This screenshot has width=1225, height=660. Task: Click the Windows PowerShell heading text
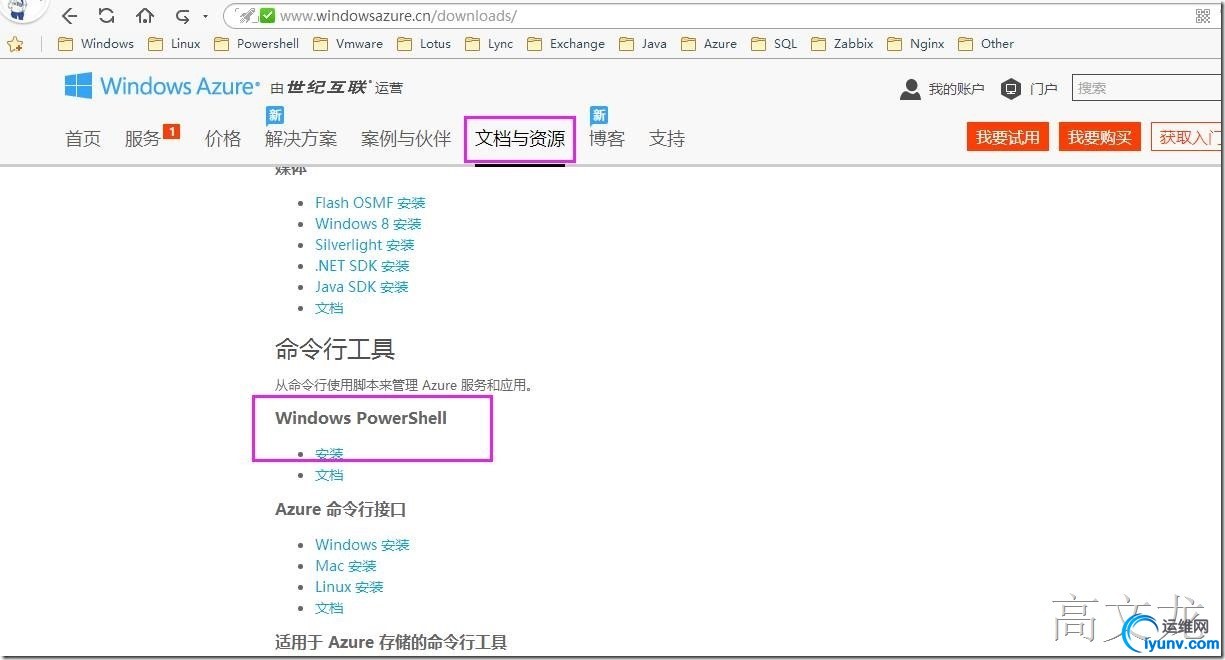[361, 418]
